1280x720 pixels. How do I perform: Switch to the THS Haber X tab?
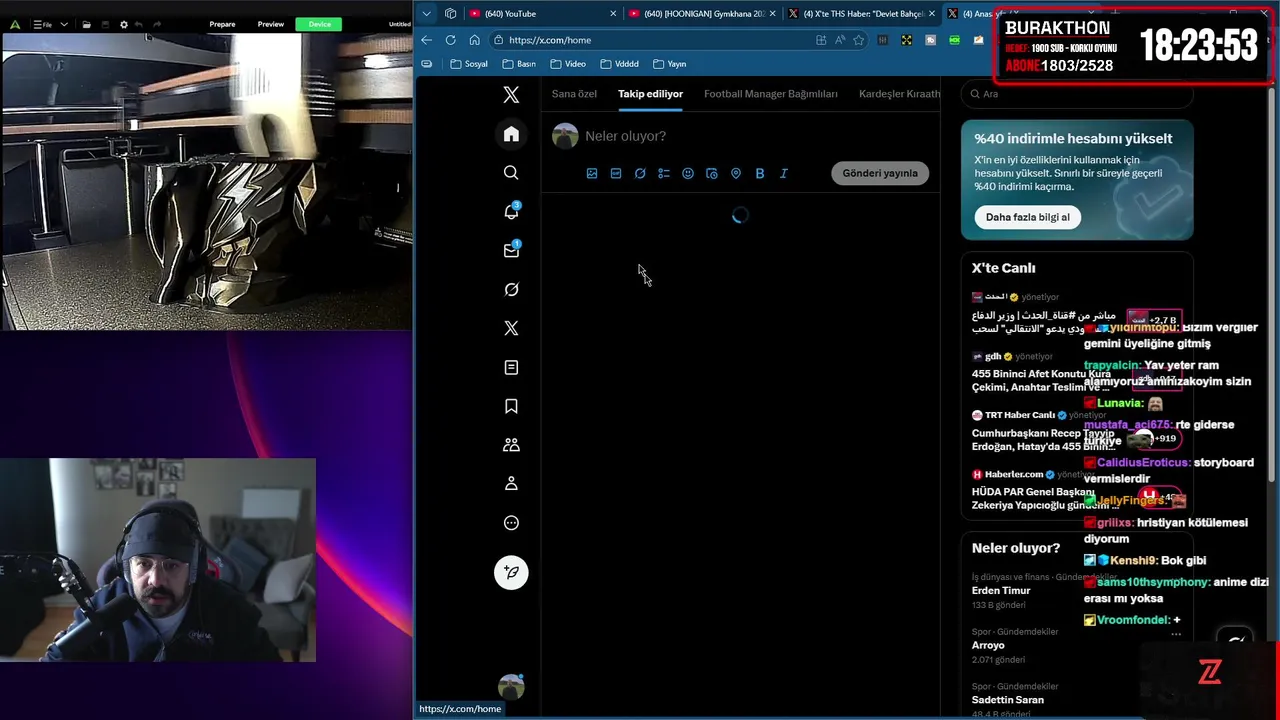pos(861,13)
